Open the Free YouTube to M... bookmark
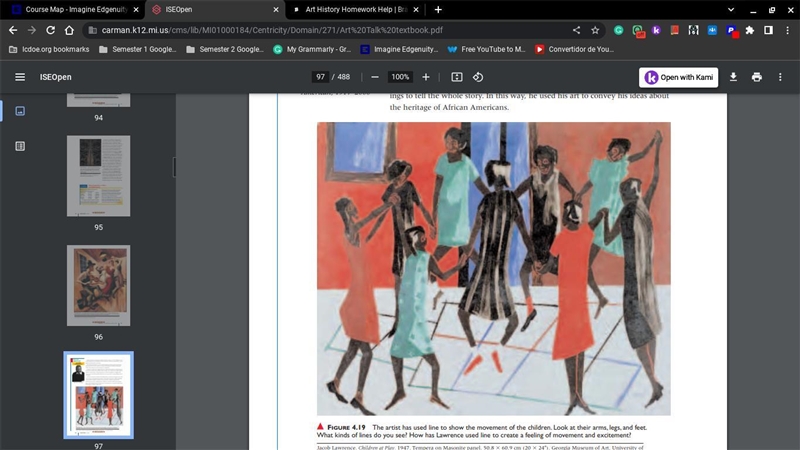The image size is (800, 450). pyautogui.click(x=487, y=49)
